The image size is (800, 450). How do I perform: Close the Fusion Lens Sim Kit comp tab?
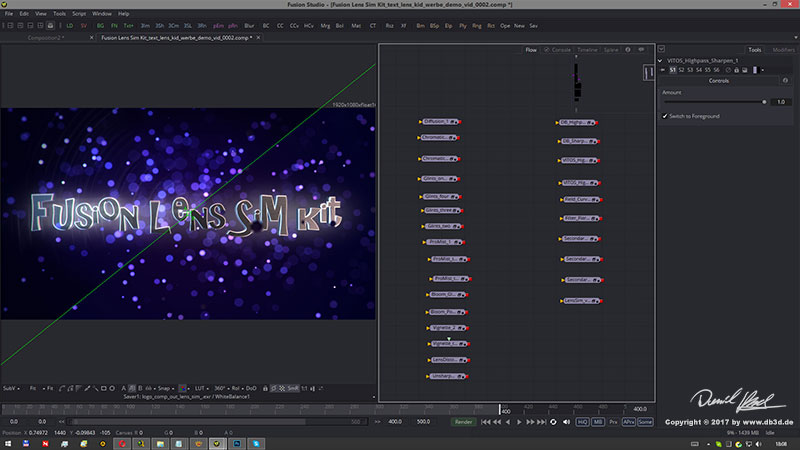tap(258, 38)
